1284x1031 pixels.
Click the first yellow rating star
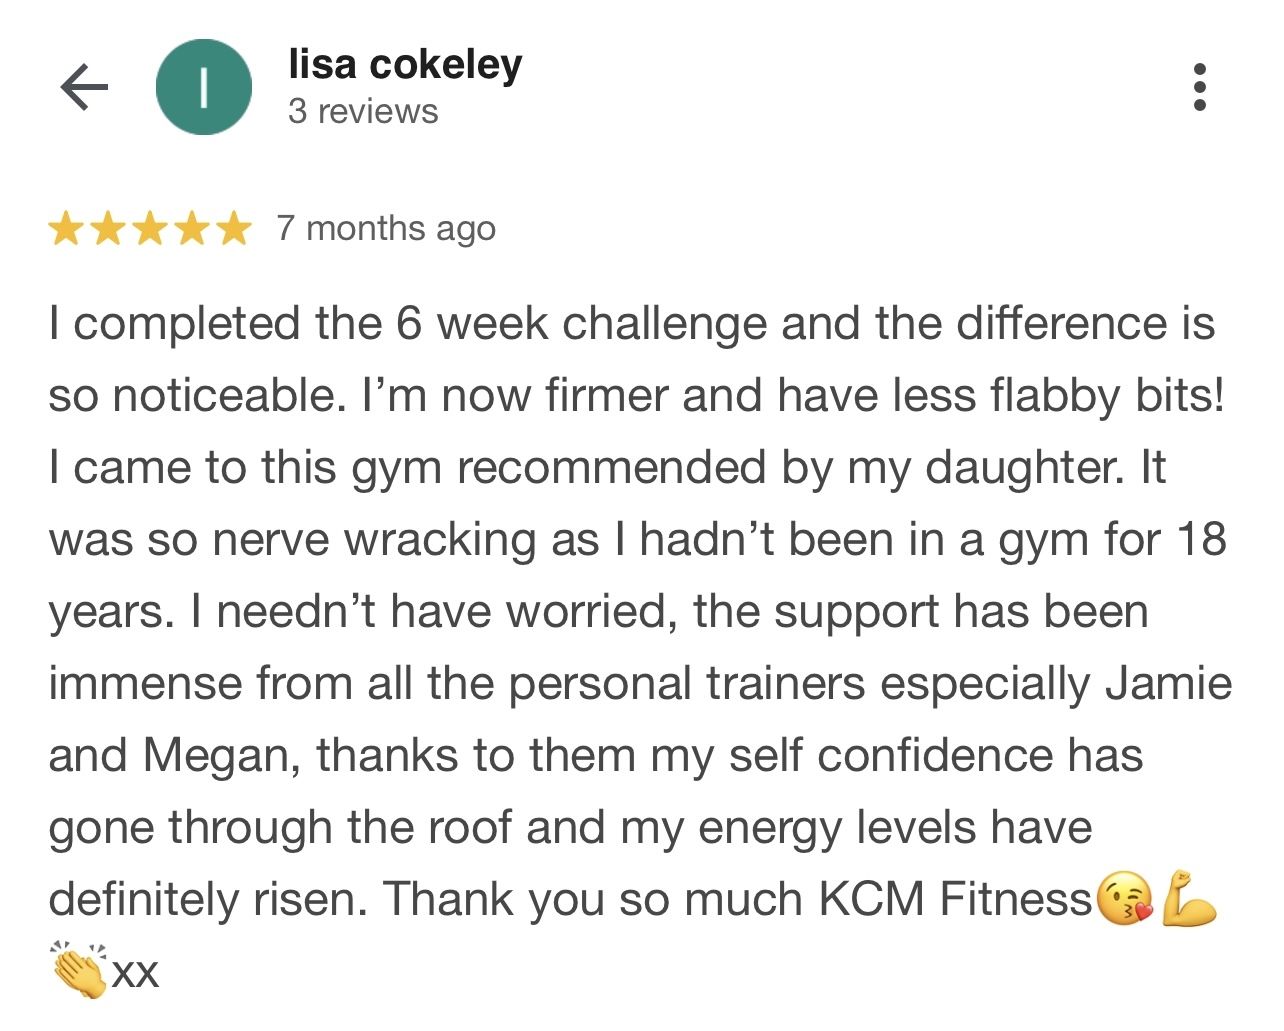[x=66, y=229]
